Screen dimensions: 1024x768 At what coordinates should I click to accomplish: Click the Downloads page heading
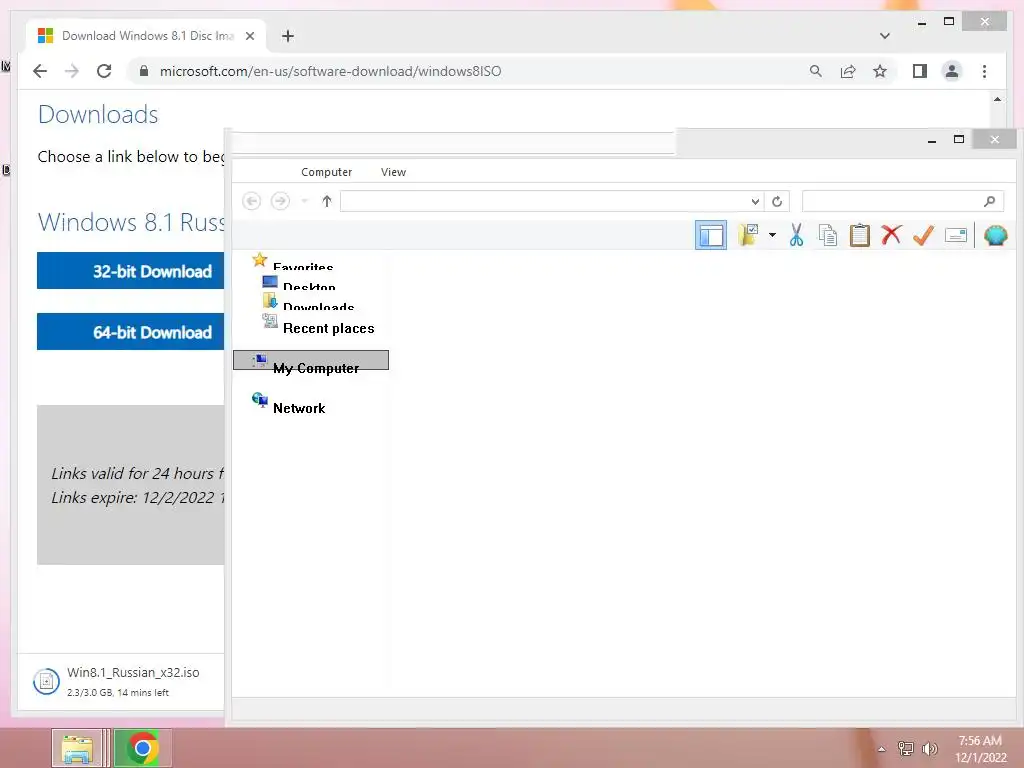98,114
